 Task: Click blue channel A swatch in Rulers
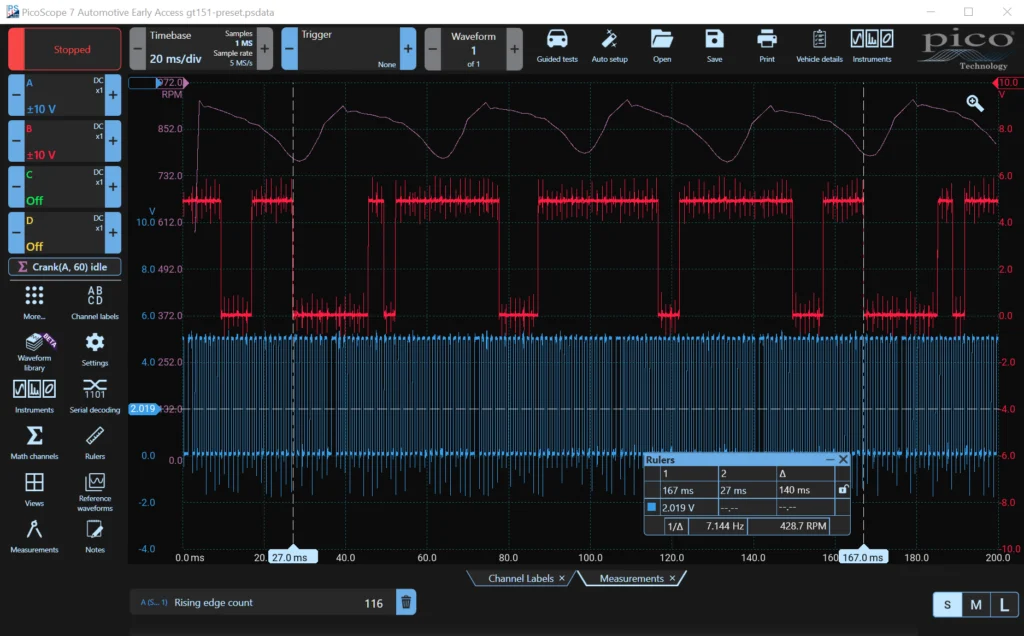coord(651,507)
